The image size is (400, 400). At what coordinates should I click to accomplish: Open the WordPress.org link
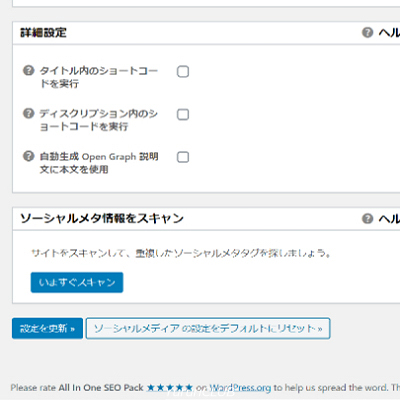[x=240, y=388]
